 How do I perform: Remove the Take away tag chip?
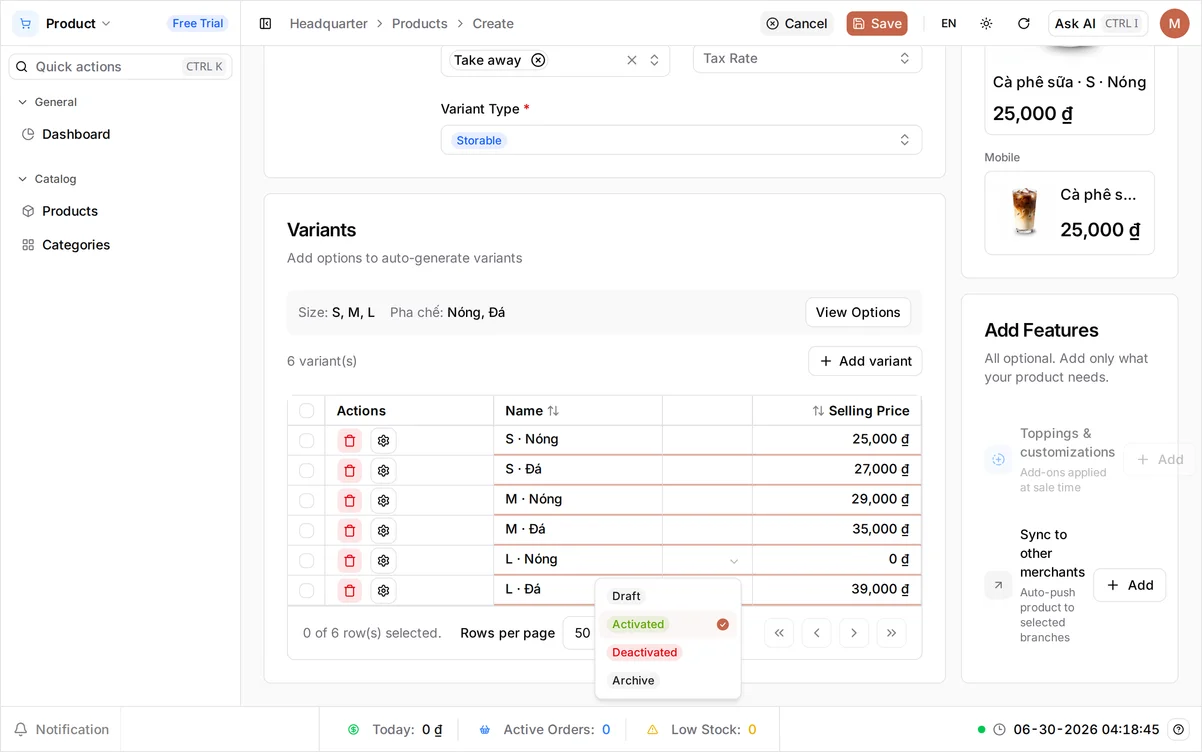[538, 60]
